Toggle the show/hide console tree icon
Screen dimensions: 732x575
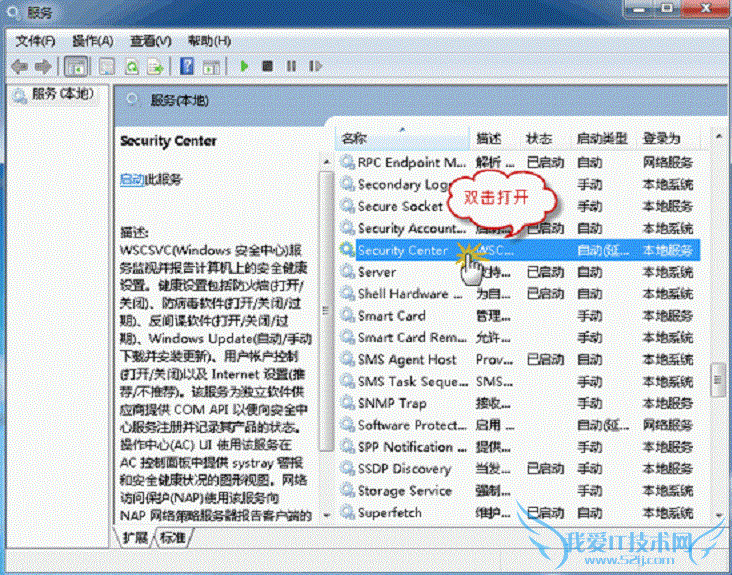[x=76, y=67]
